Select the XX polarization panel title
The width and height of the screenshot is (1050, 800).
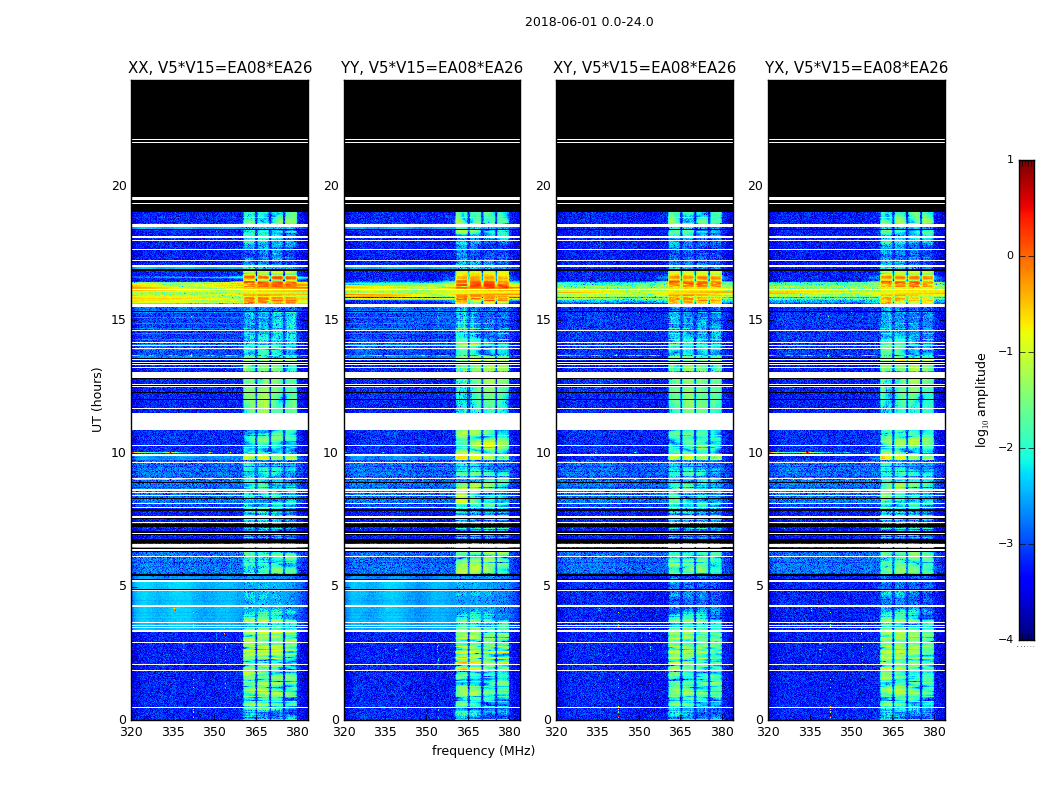[x=220, y=68]
